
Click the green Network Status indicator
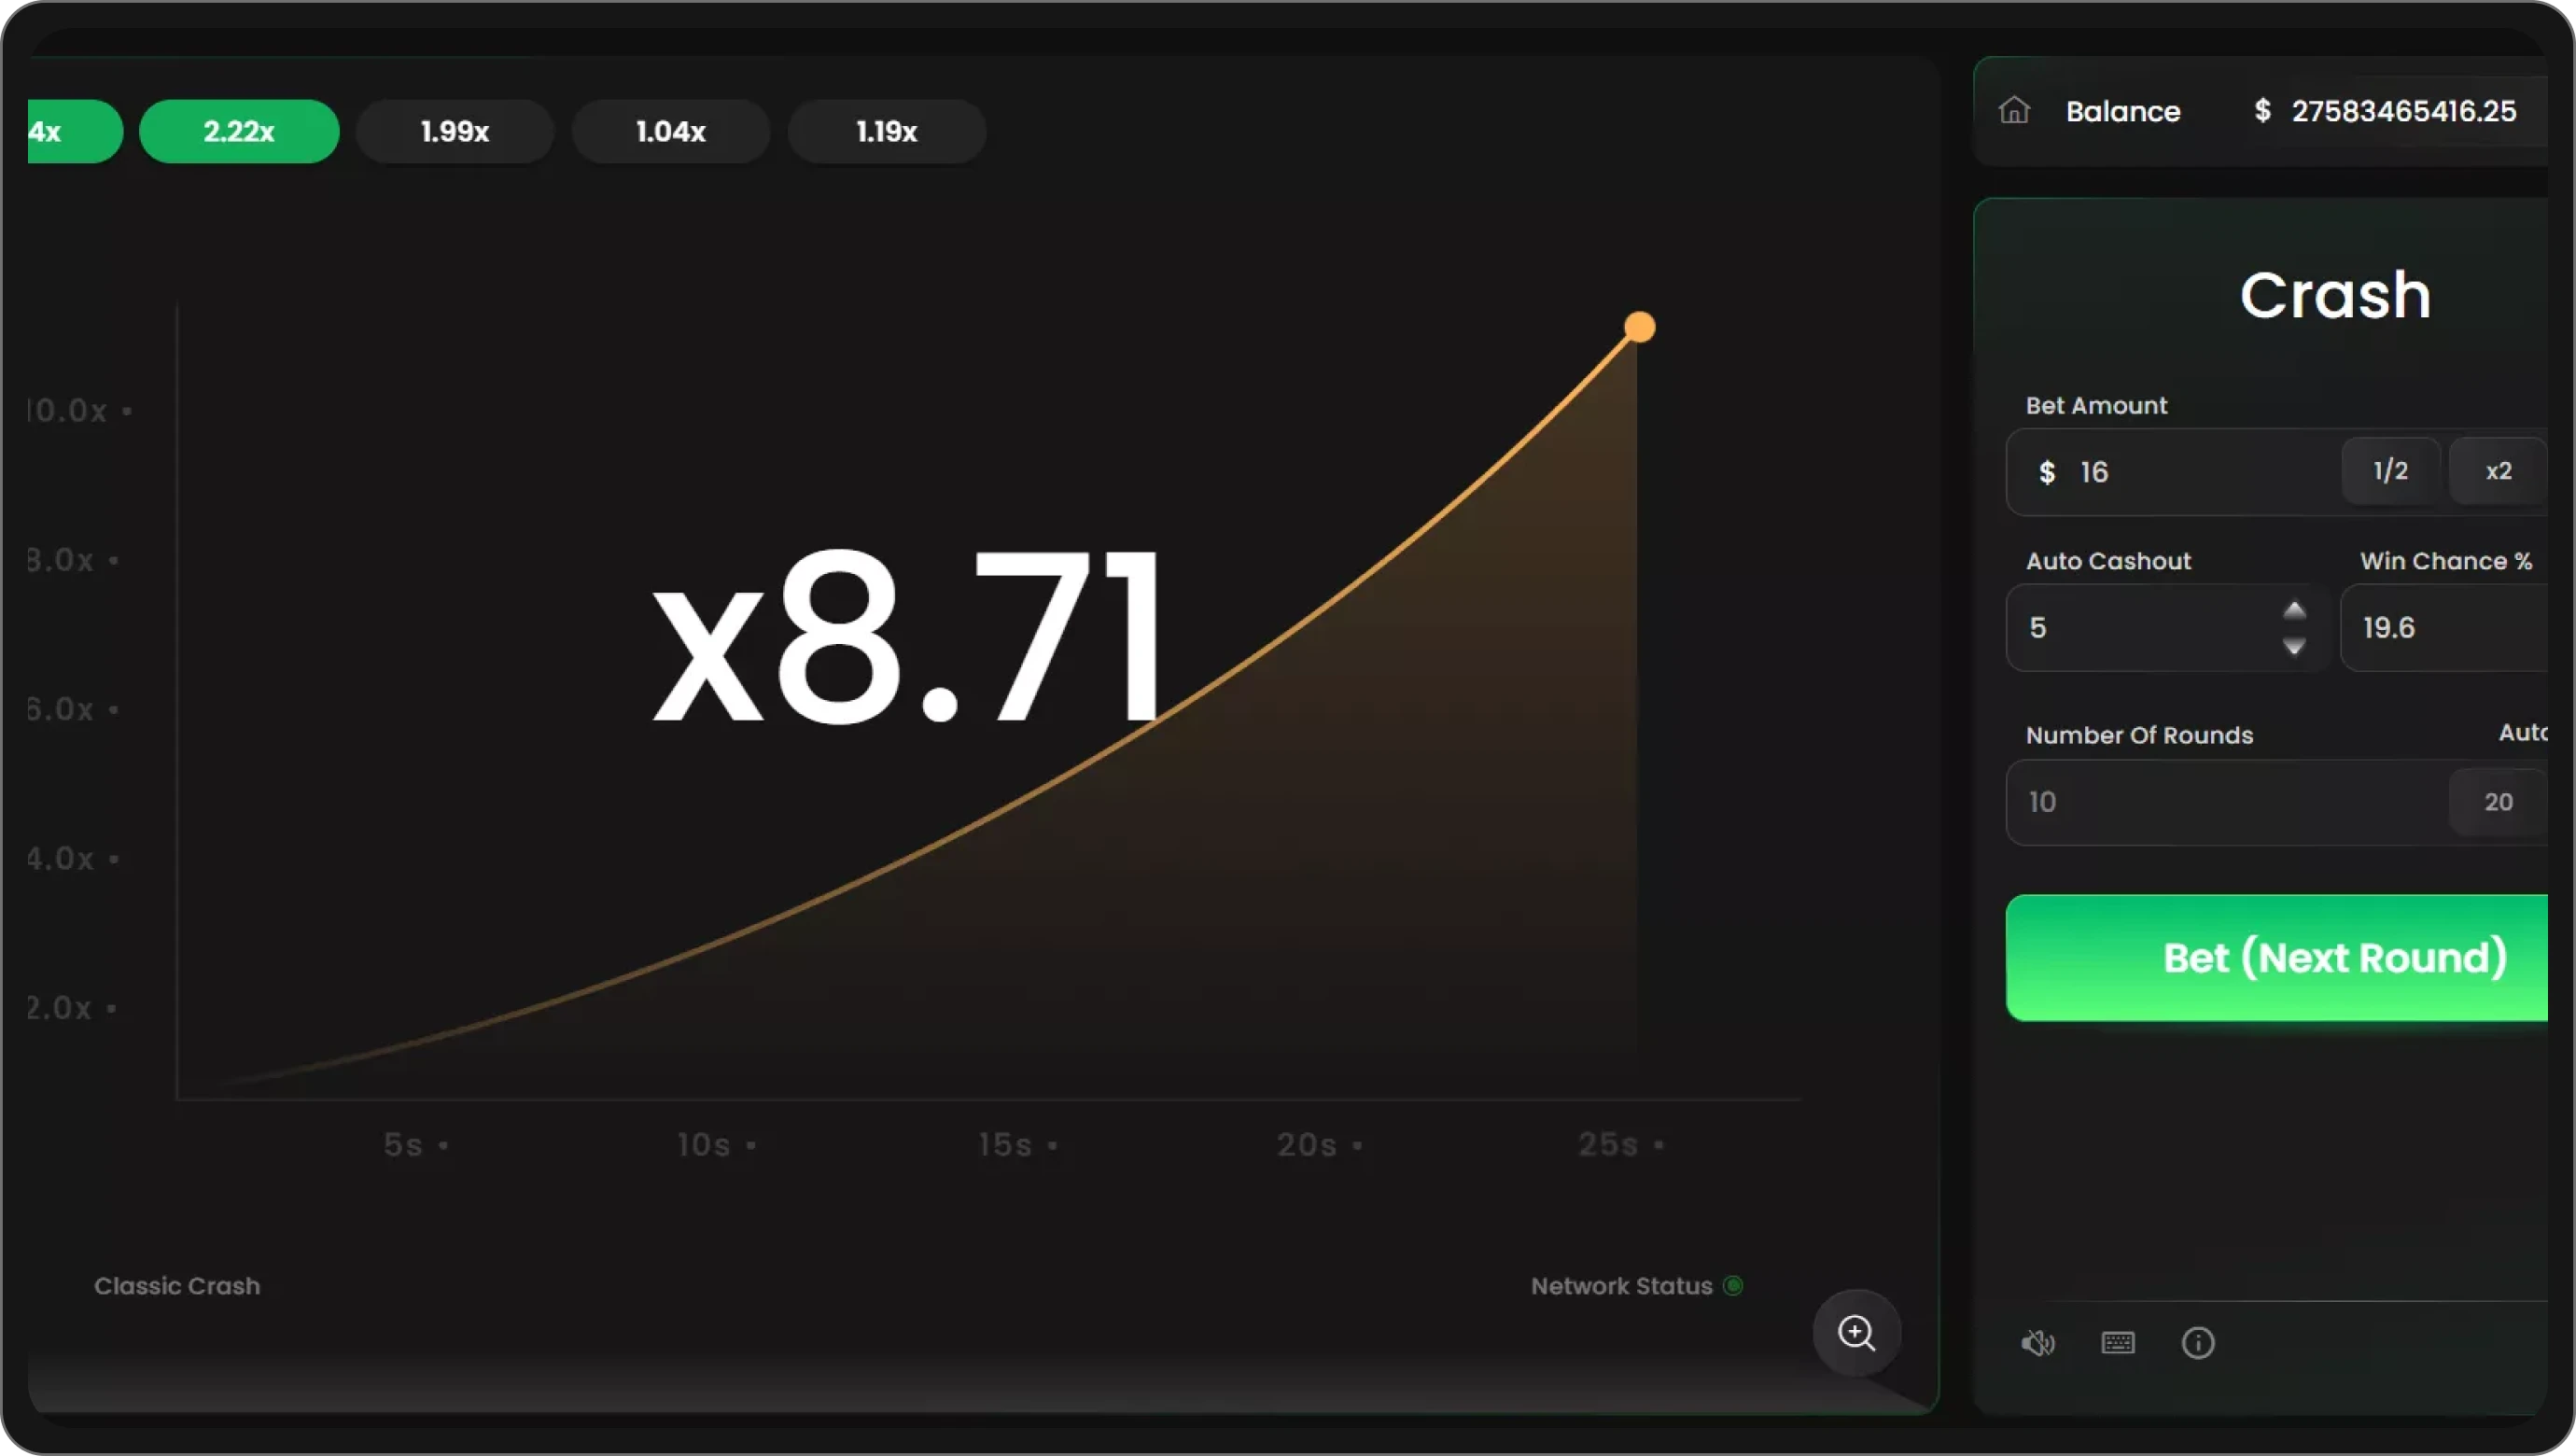[1733, 1285]
